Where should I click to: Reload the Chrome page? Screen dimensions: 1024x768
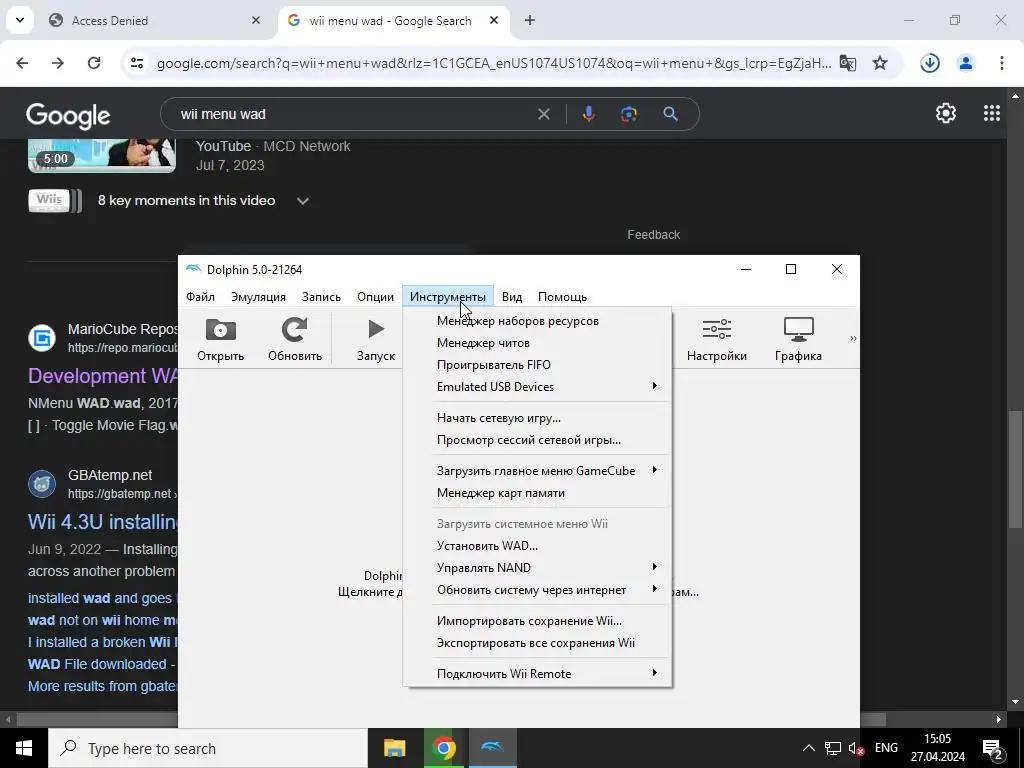pos(94,63)
